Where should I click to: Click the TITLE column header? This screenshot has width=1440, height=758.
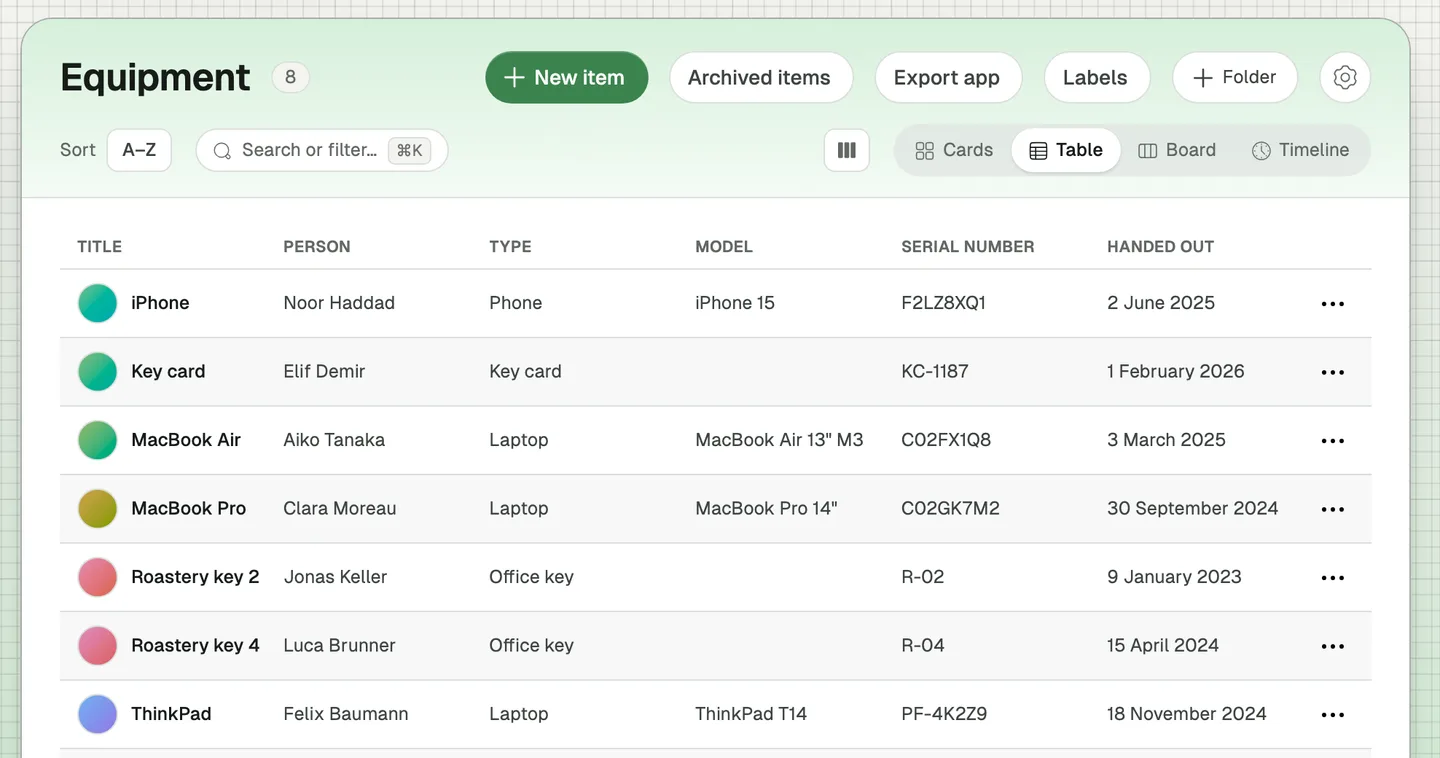[100, 247]
